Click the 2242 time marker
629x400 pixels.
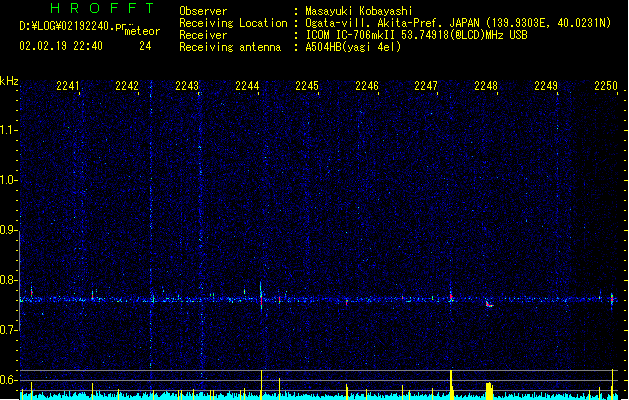[x=127, y=86]
